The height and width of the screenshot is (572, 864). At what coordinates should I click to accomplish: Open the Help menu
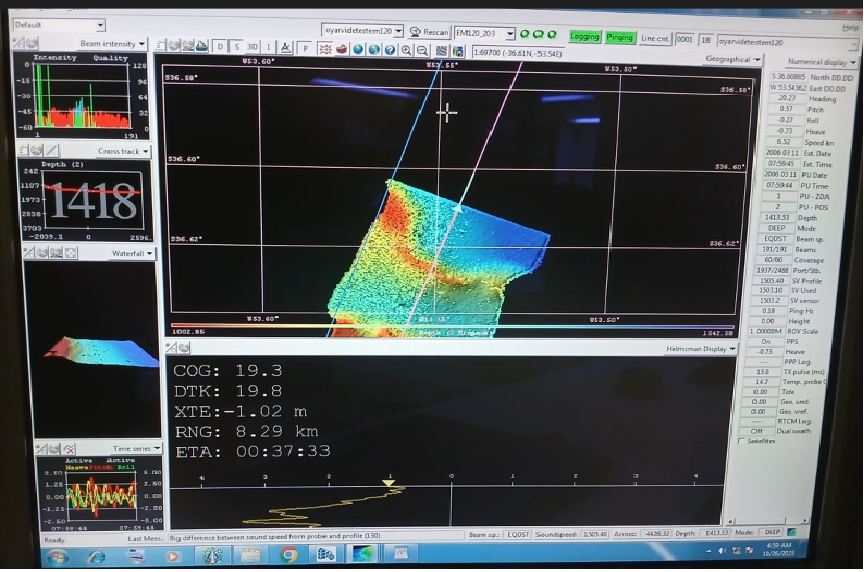[x=849, y=28]
